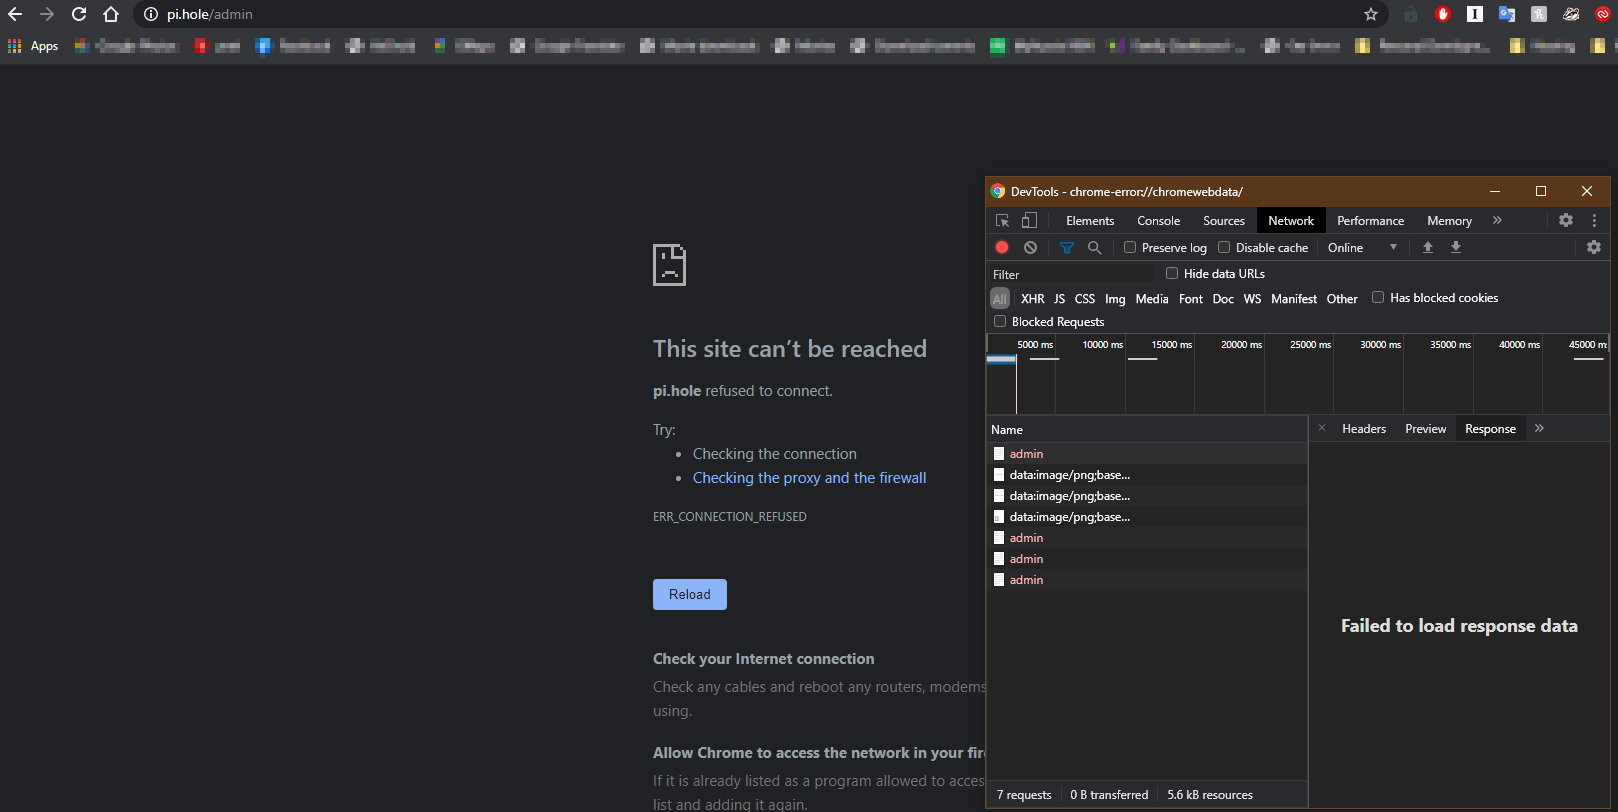Image resolution: width=1618 pixels, height=812 pixels.
Task: Expand more DevTools tabs after Memory
Action: tap(1497, 220)
